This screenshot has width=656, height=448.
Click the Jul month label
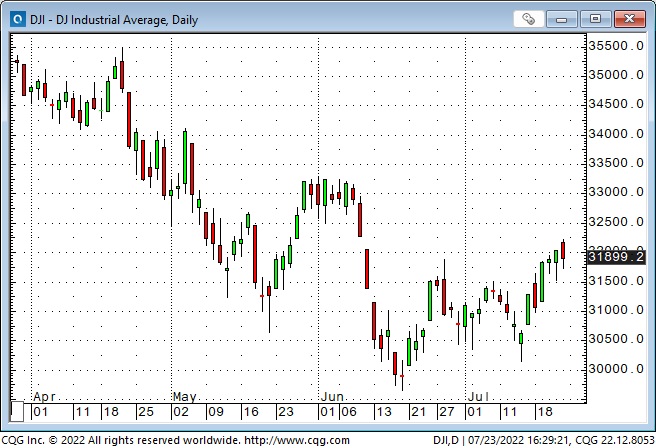(x=478, y=397)
